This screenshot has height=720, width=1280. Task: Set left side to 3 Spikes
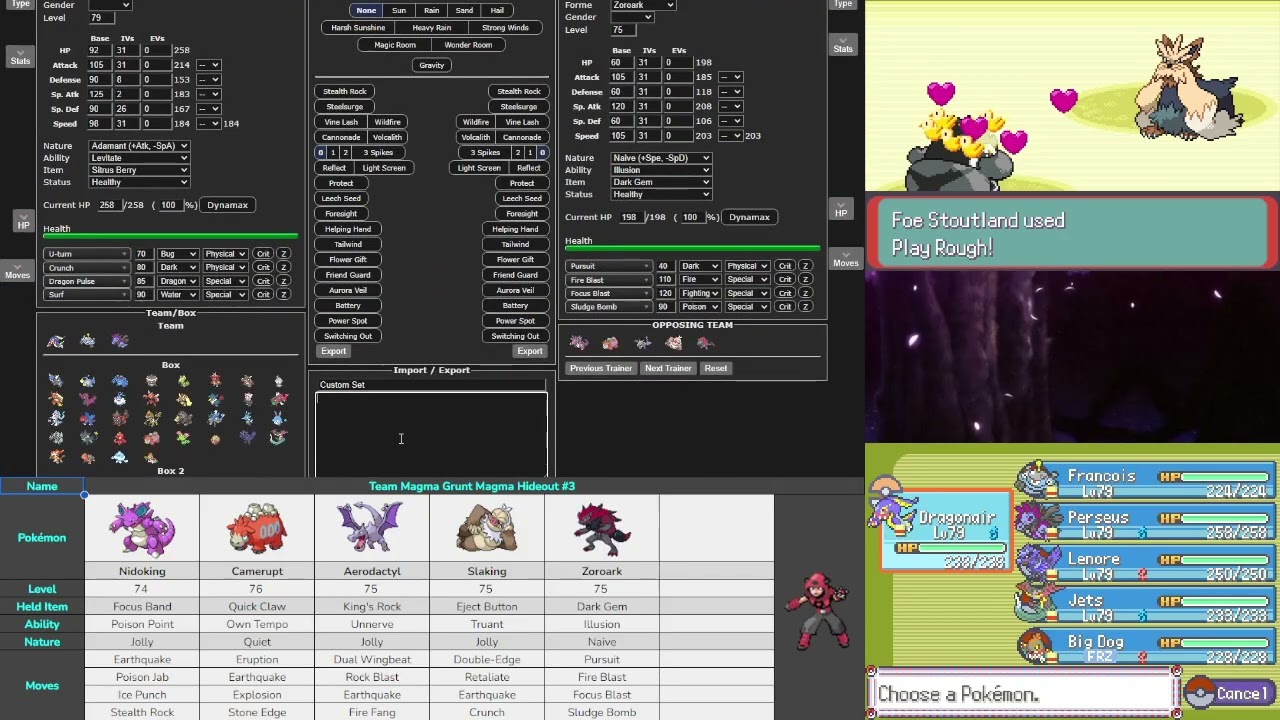pos(378,152)
